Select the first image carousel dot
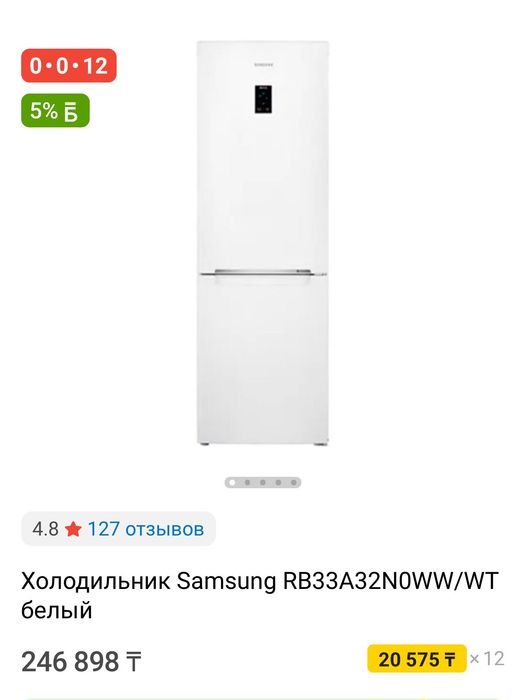 pos(232,482)
